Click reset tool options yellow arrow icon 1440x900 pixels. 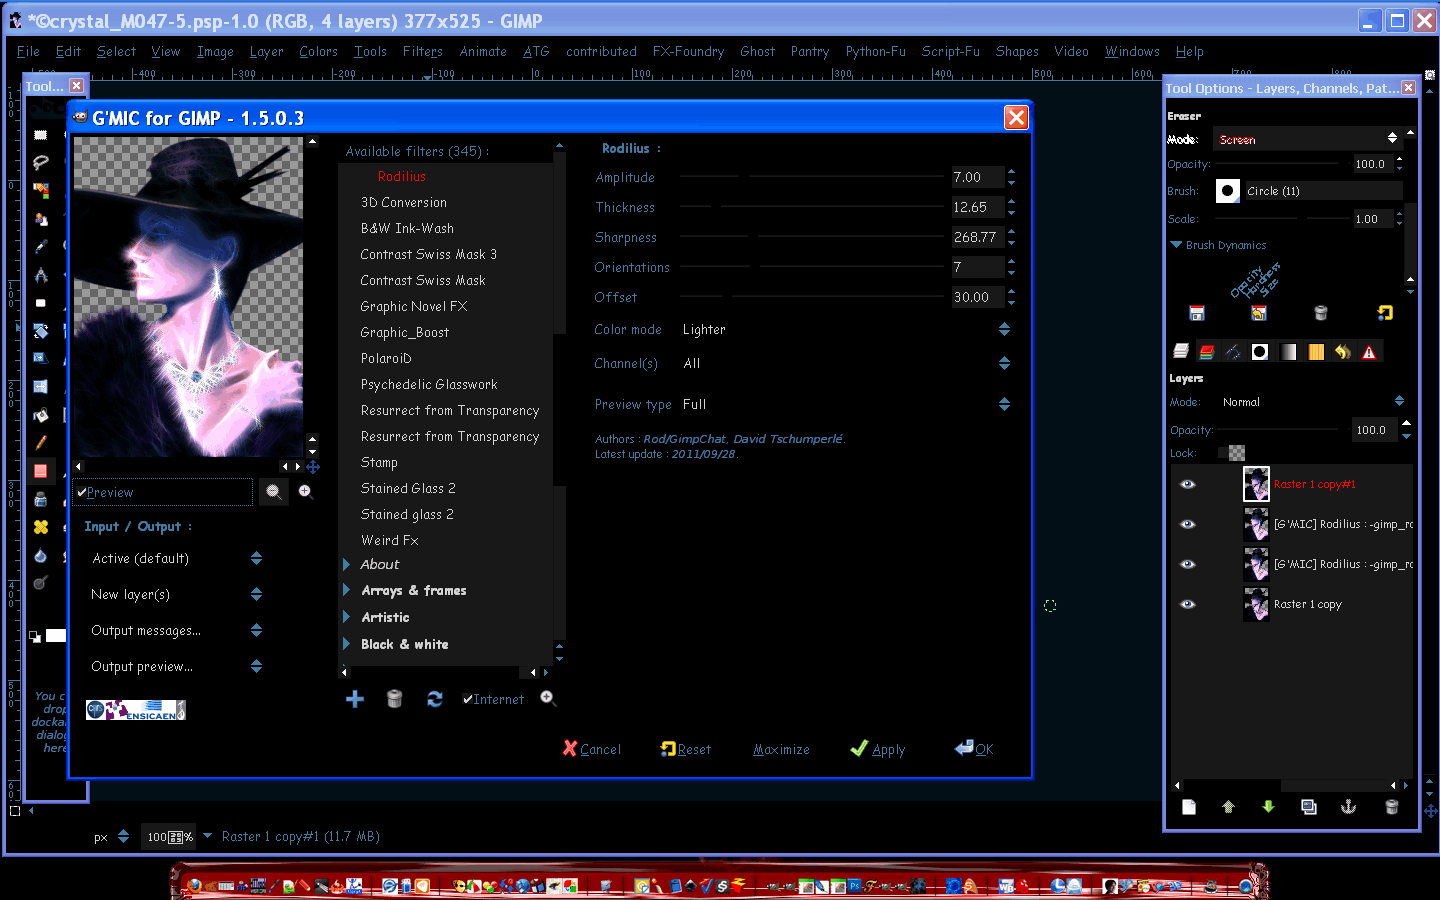(1384, 313)
